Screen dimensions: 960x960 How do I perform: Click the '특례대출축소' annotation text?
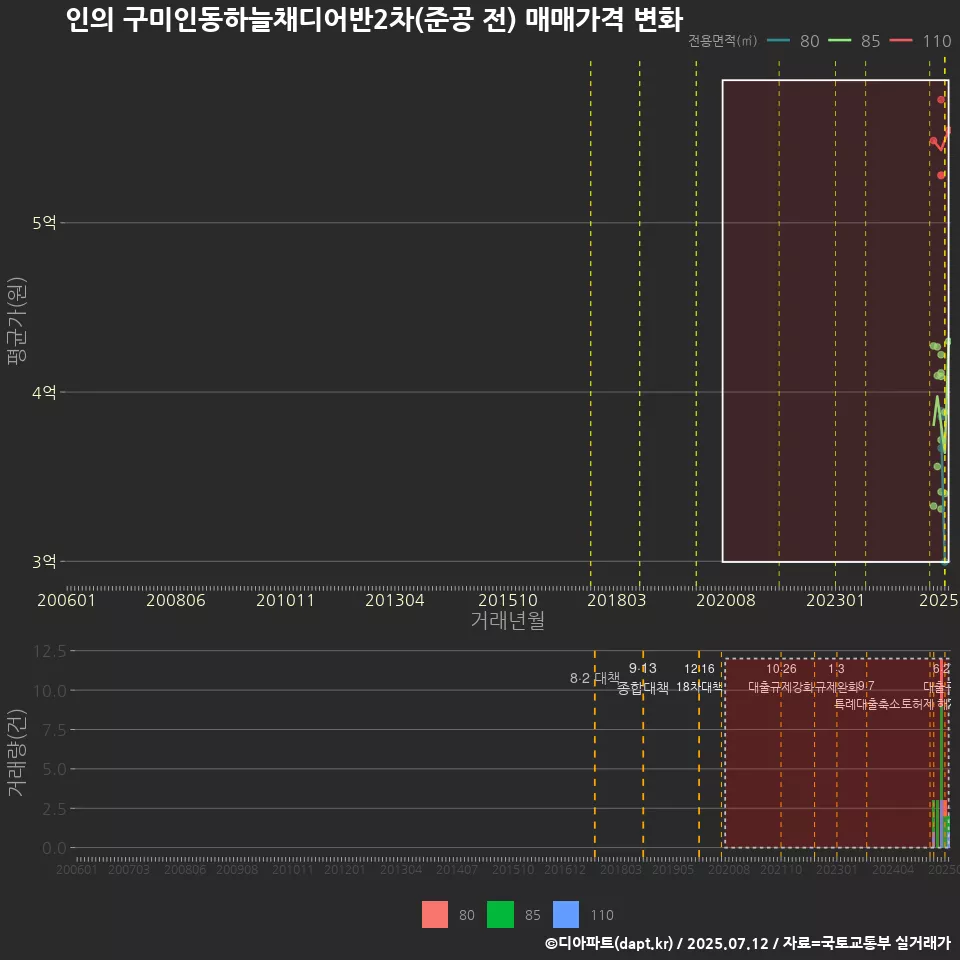point(867,704)
